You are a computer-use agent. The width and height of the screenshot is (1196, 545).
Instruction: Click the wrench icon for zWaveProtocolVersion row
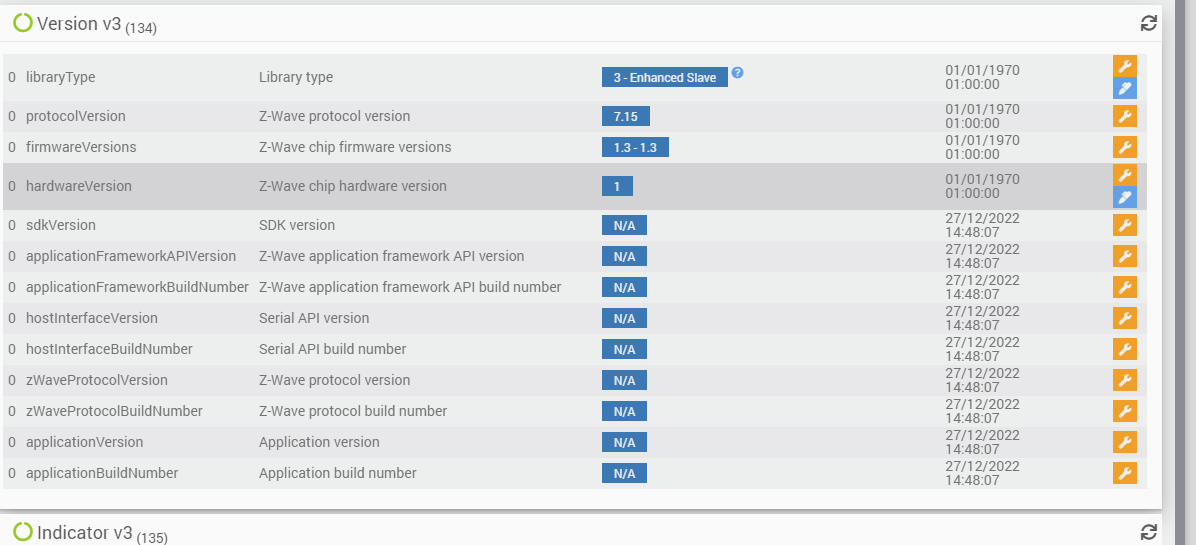[1125, 380]
